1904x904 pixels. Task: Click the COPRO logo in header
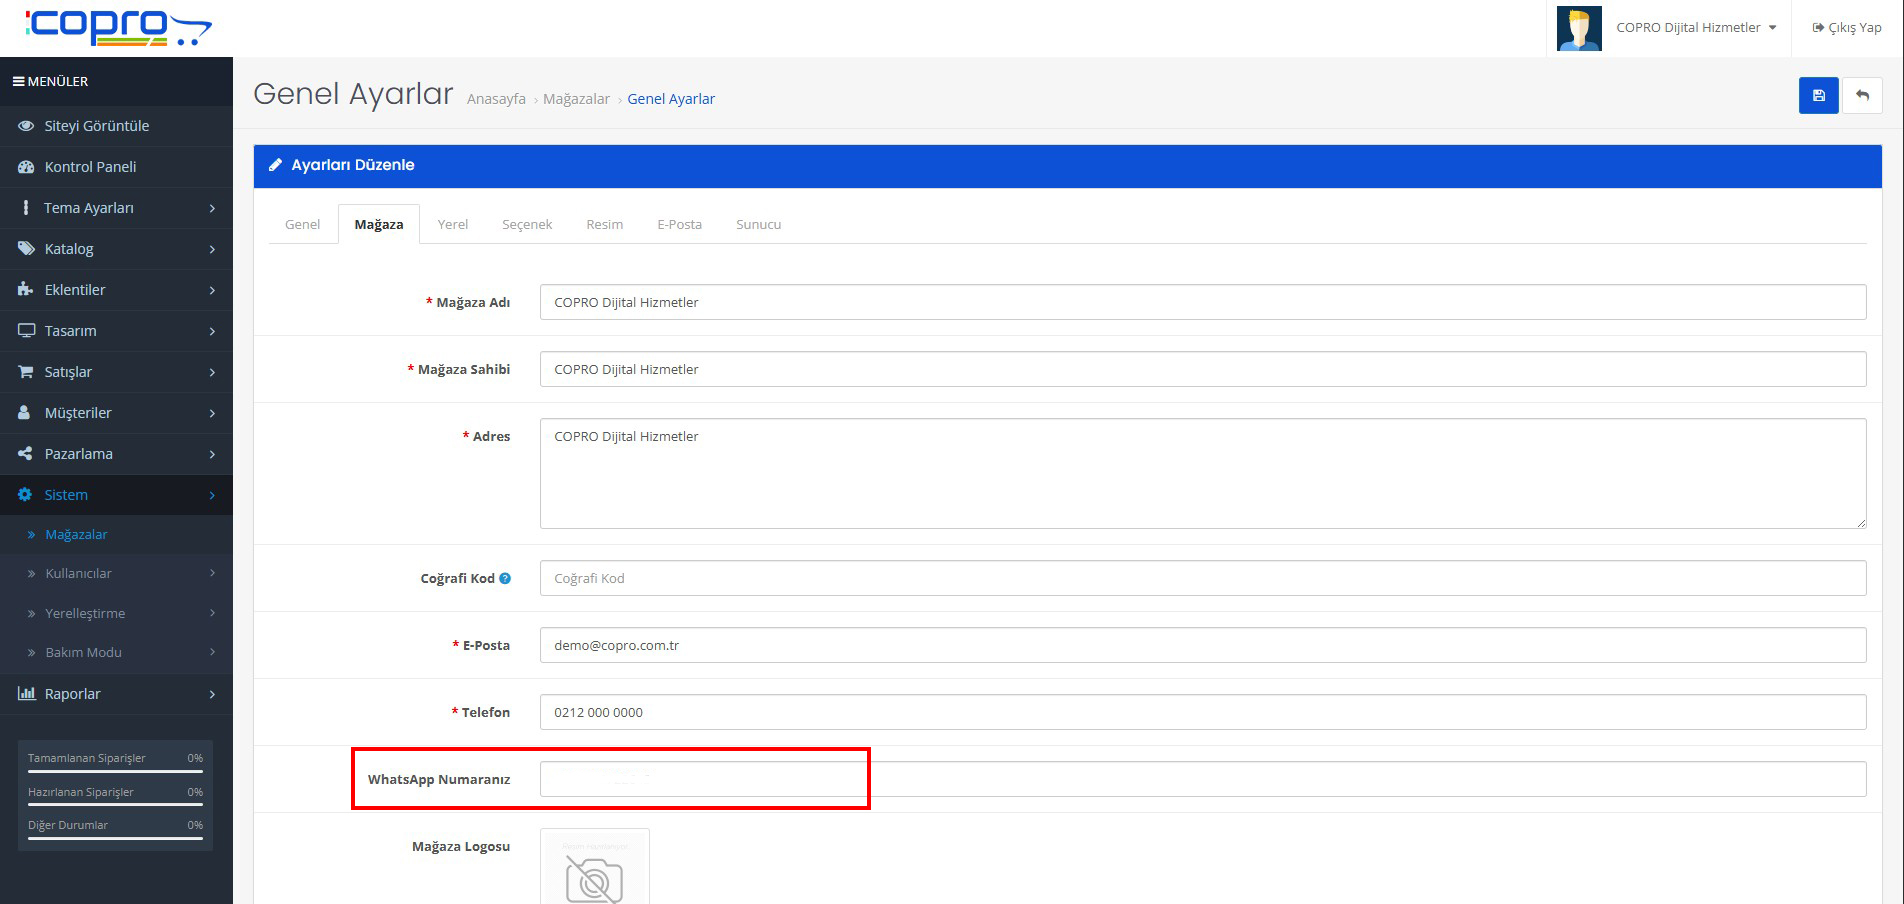(118, 27)
